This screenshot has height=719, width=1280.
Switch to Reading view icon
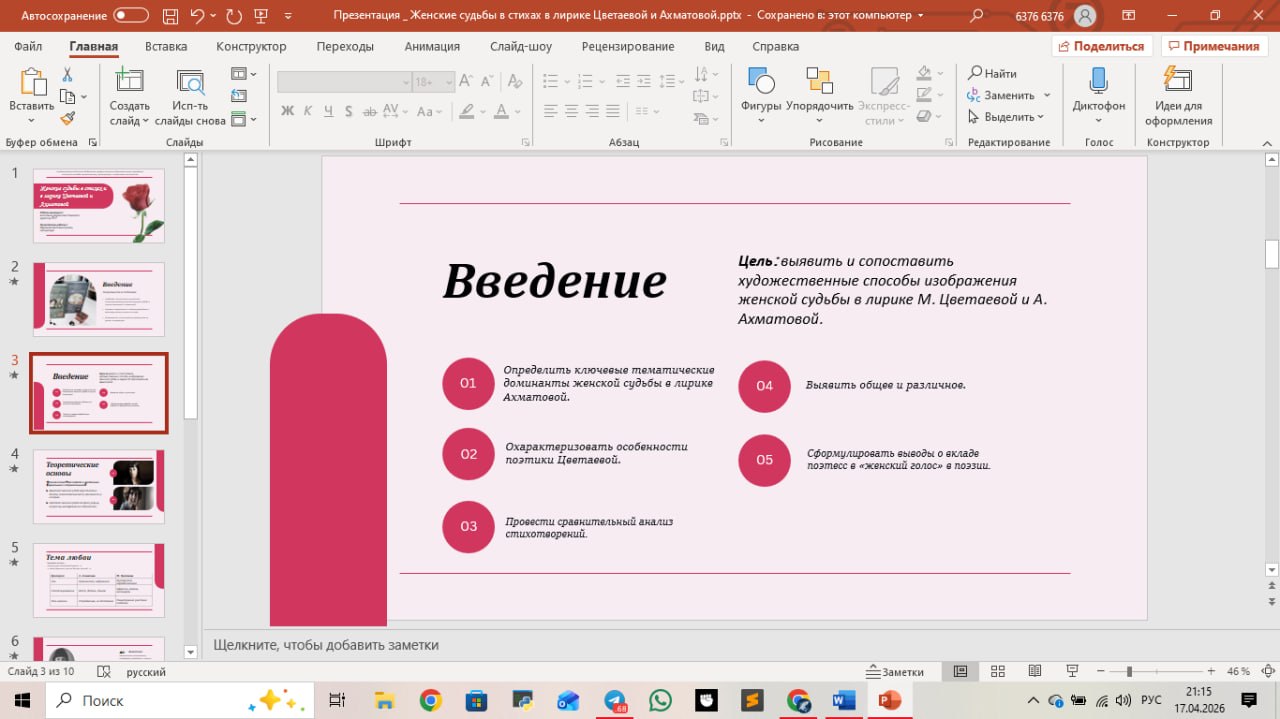click(x=1035, y=671)
